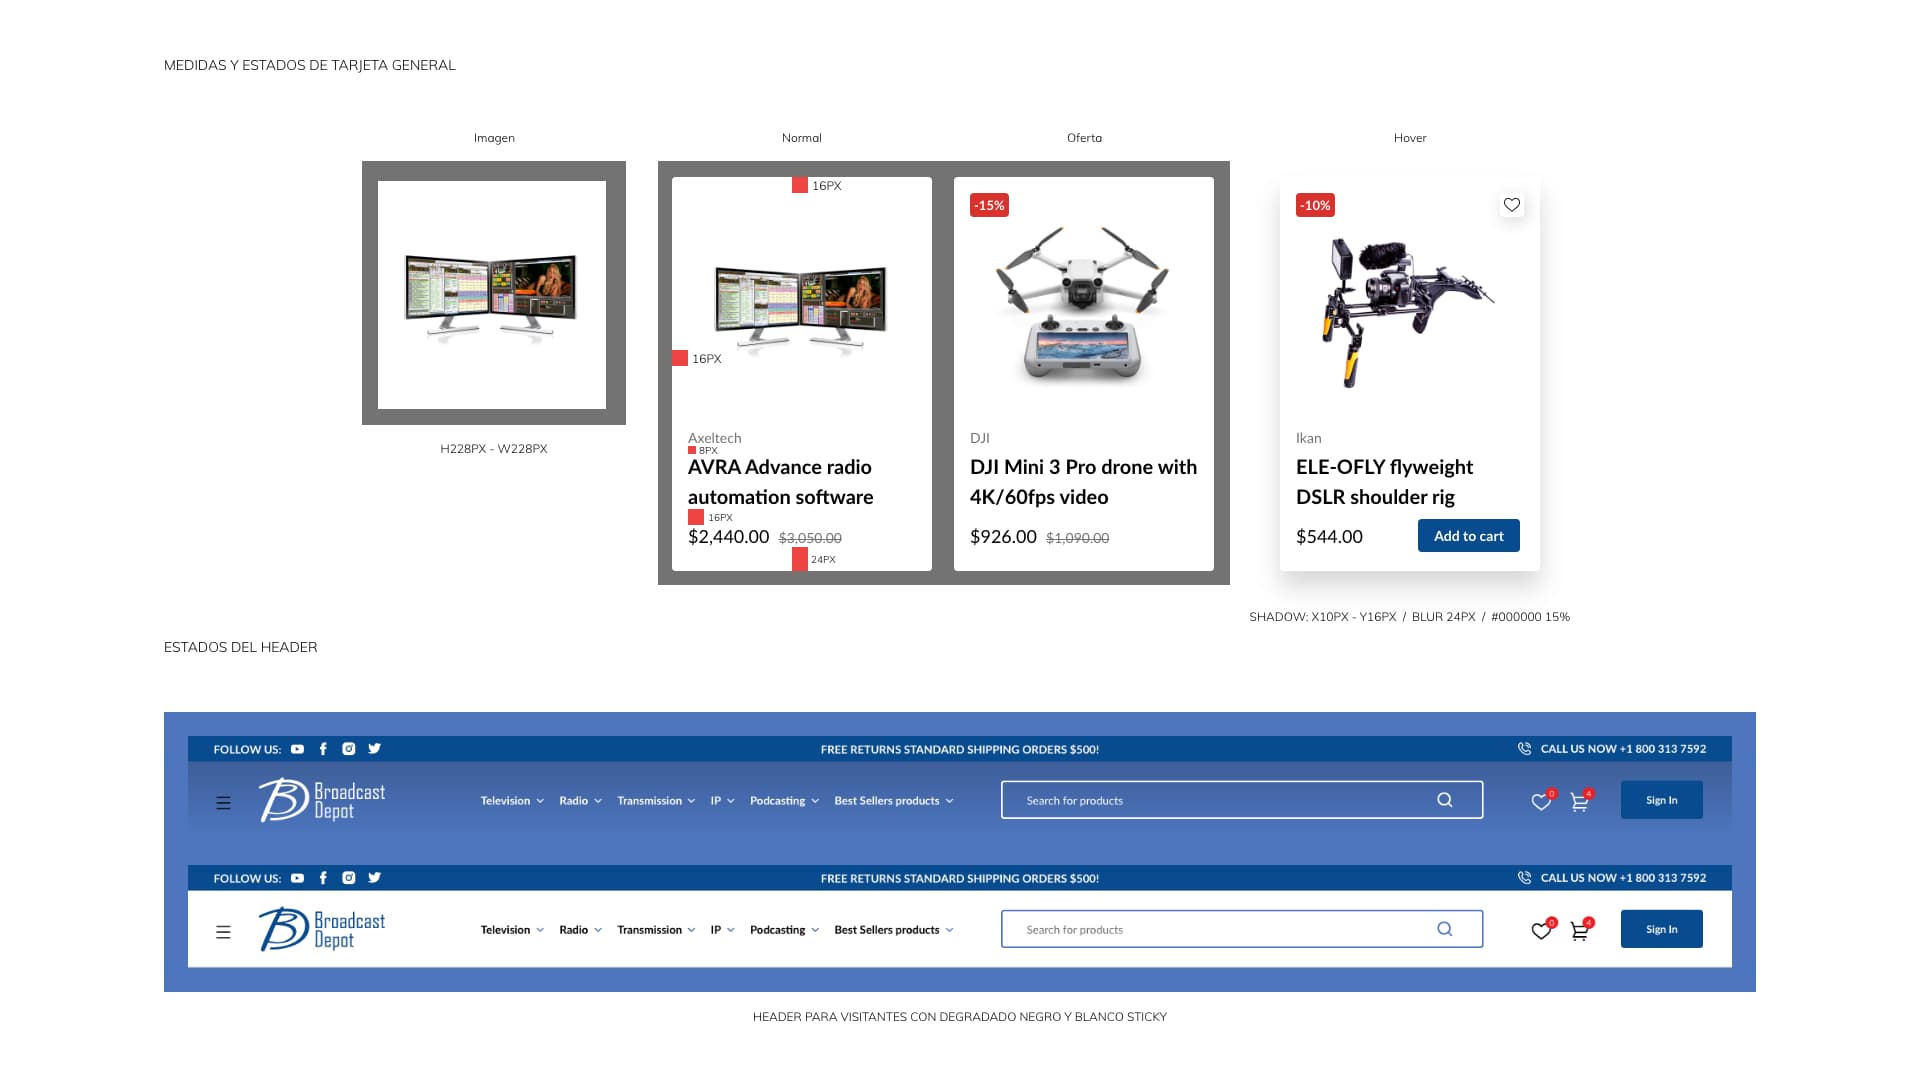1920x1080 pixels.
Task: Click search field in dark header
Action: [1242, 800]
